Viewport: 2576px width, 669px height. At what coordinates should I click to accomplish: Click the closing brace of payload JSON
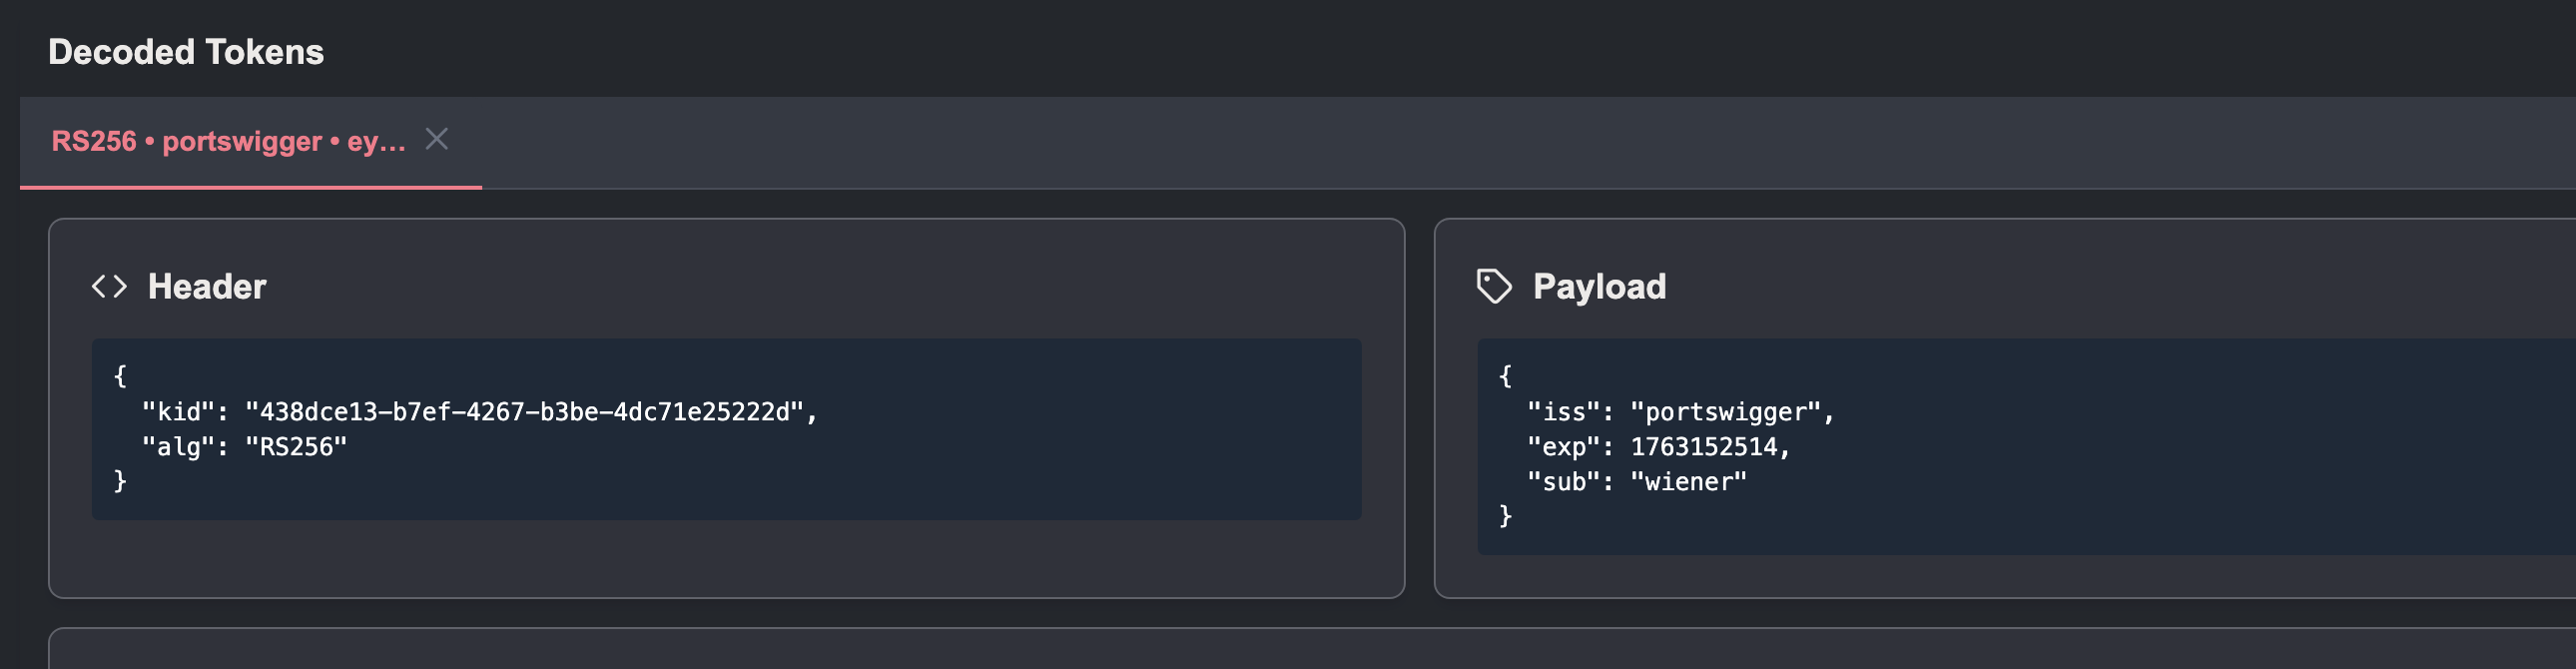coord(1505,516)
